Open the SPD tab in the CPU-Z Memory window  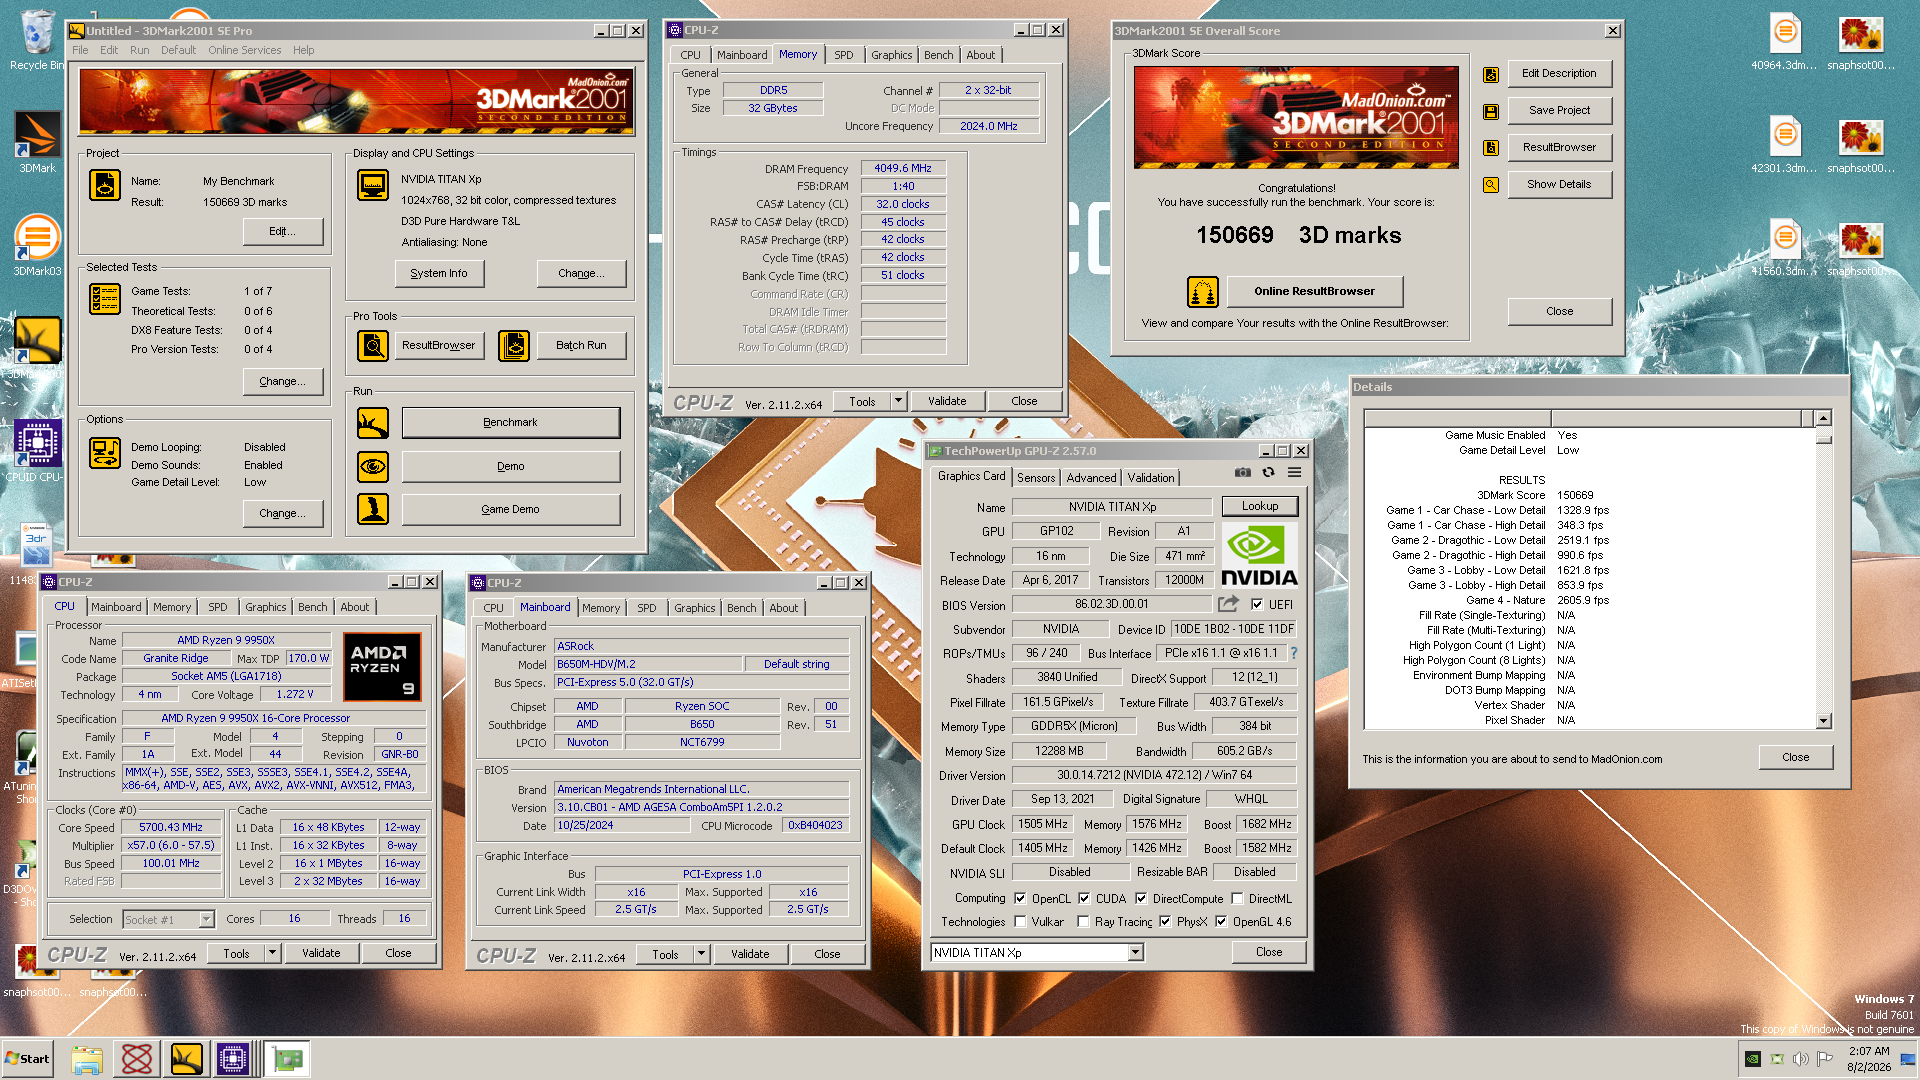pyautogui.click(x=844, y=55)
